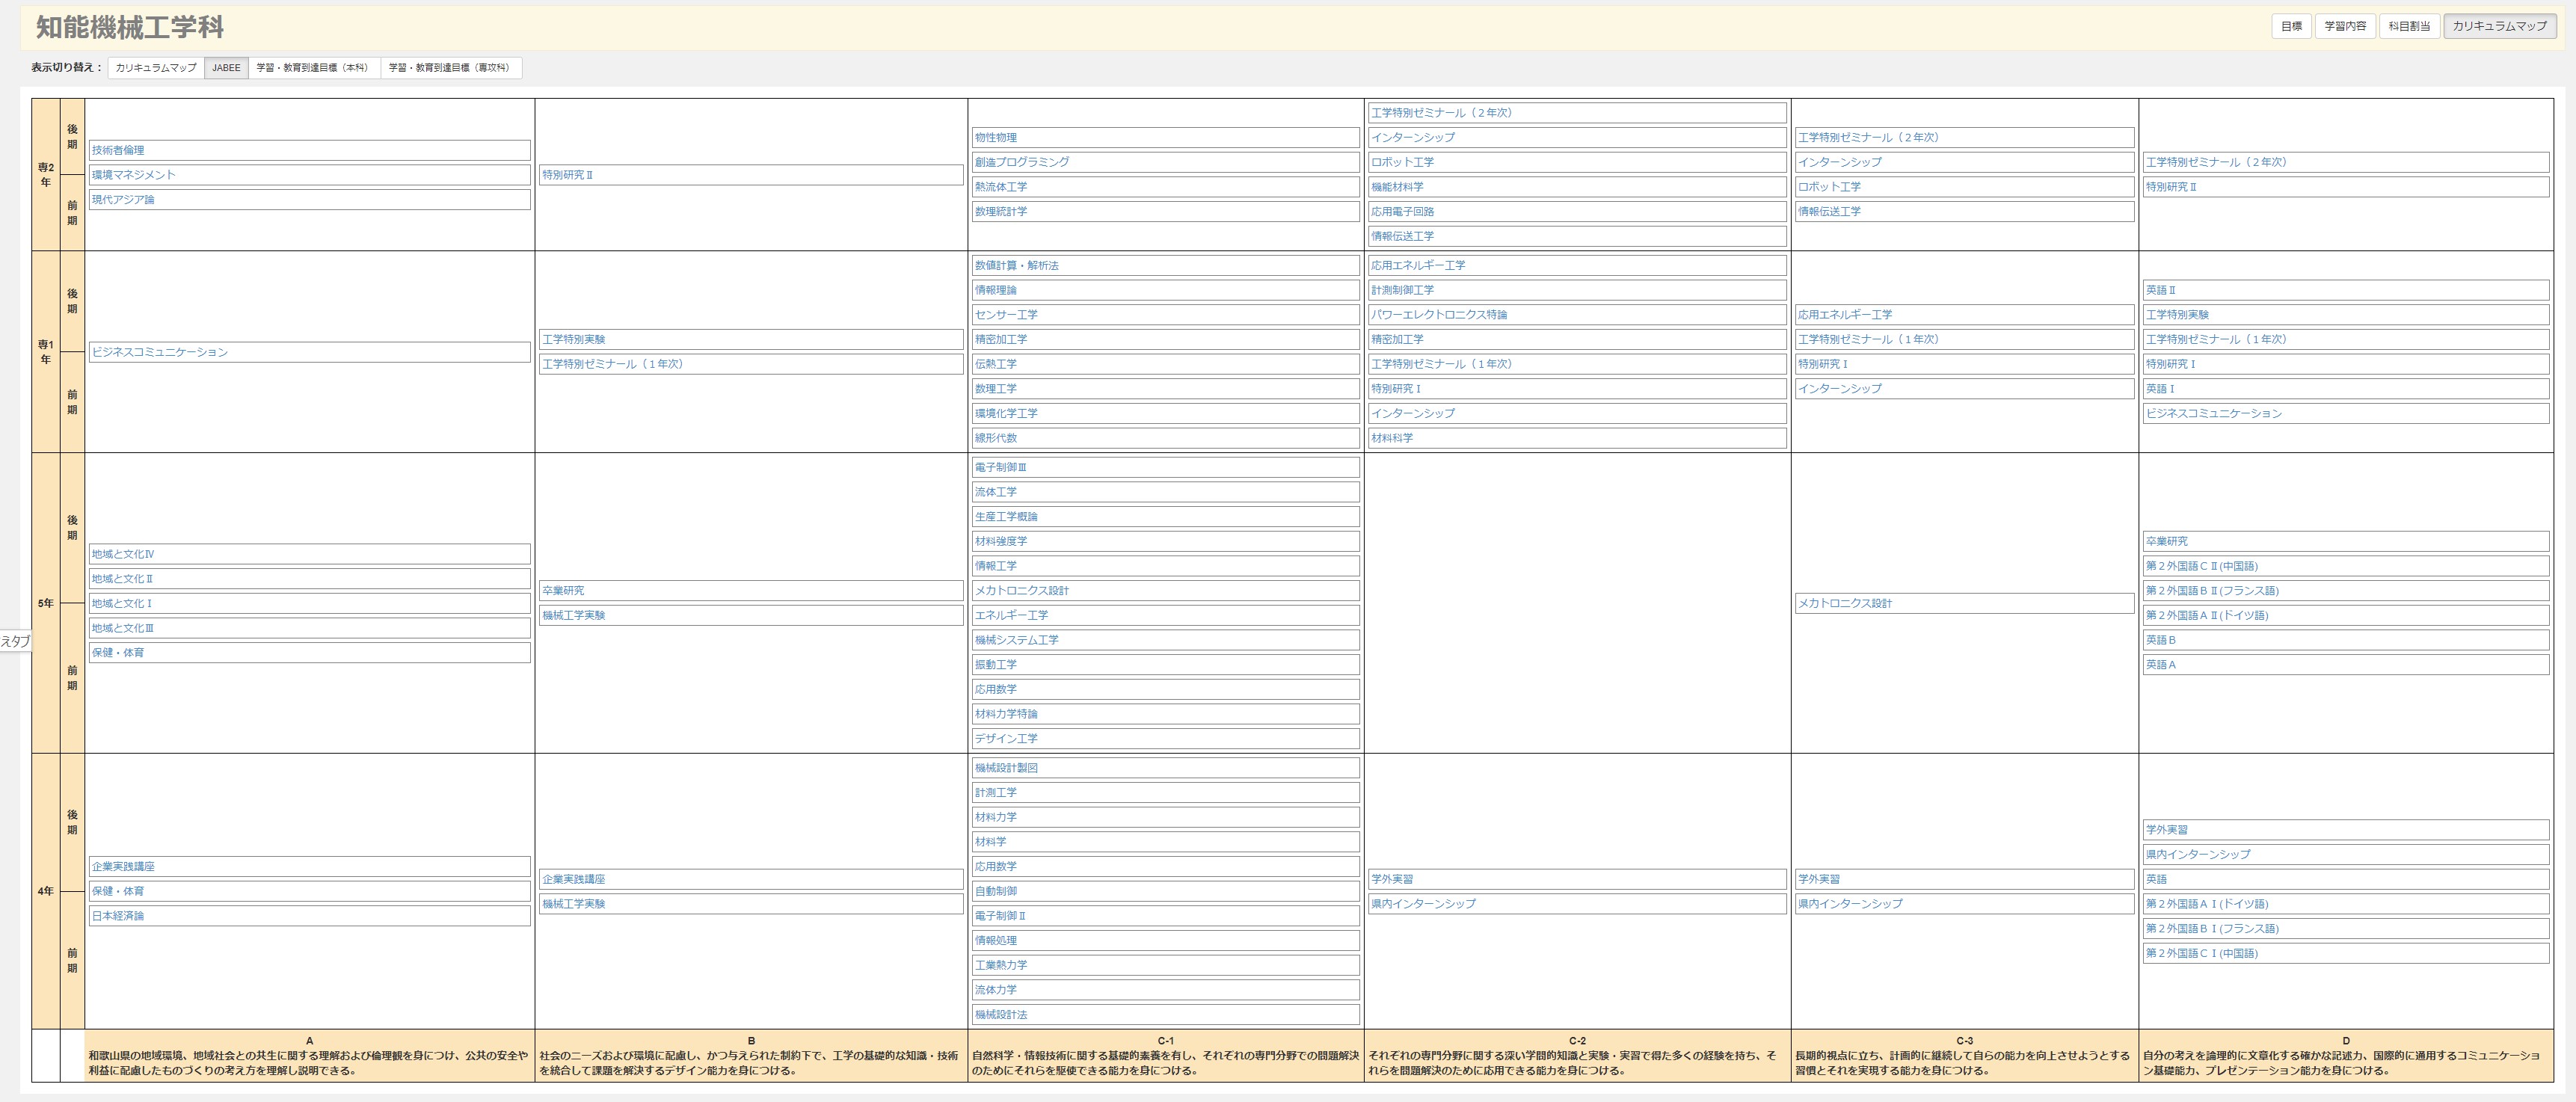
Task: Open the 地域と文化Ⅰ course link
Action: [x=123, y=603]
